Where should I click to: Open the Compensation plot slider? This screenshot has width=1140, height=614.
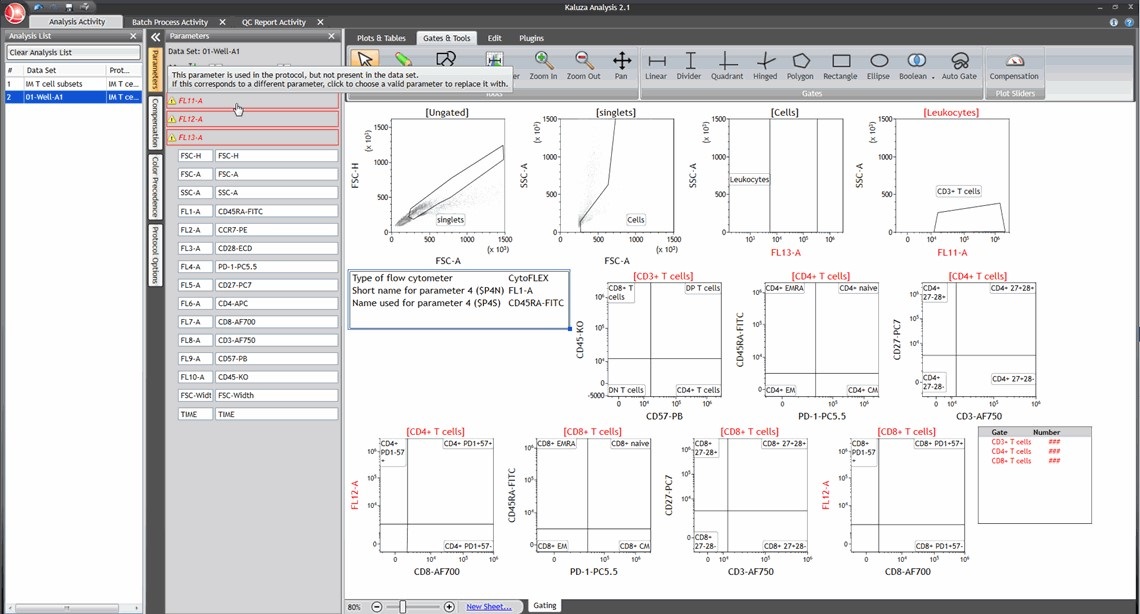click(1014, 65)
